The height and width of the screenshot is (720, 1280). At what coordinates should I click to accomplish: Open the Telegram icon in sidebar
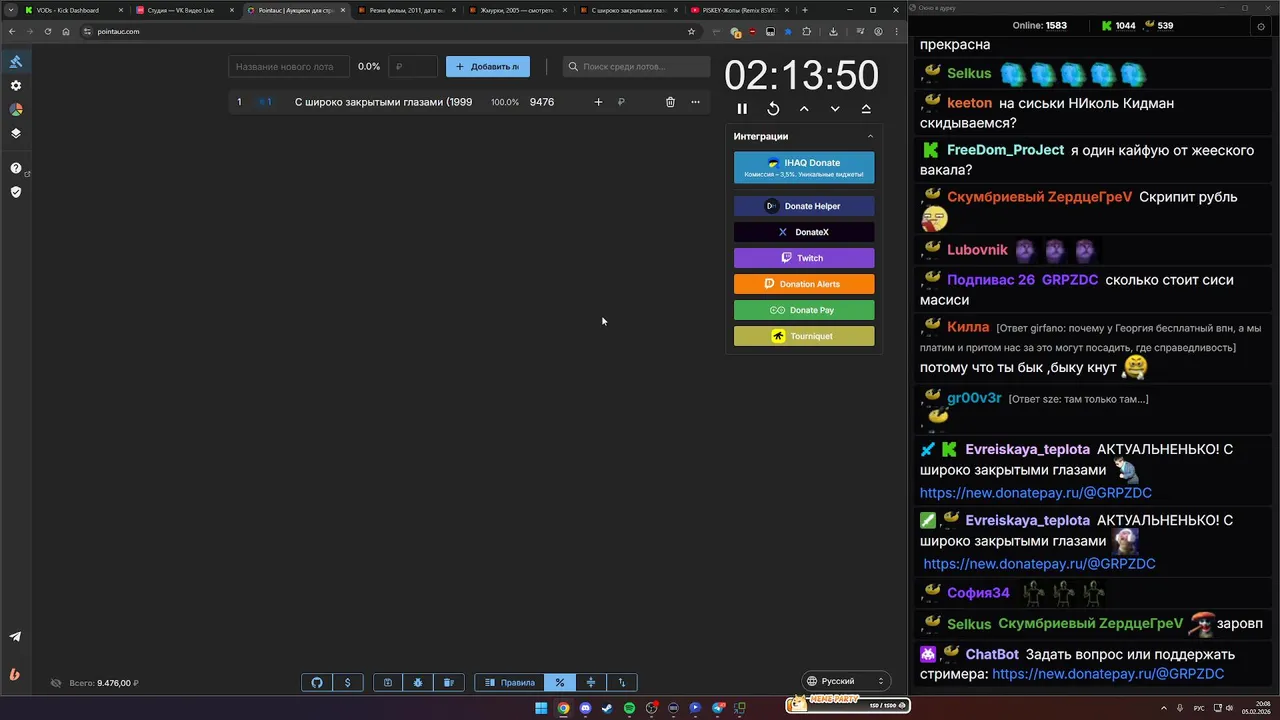[16, 636]
